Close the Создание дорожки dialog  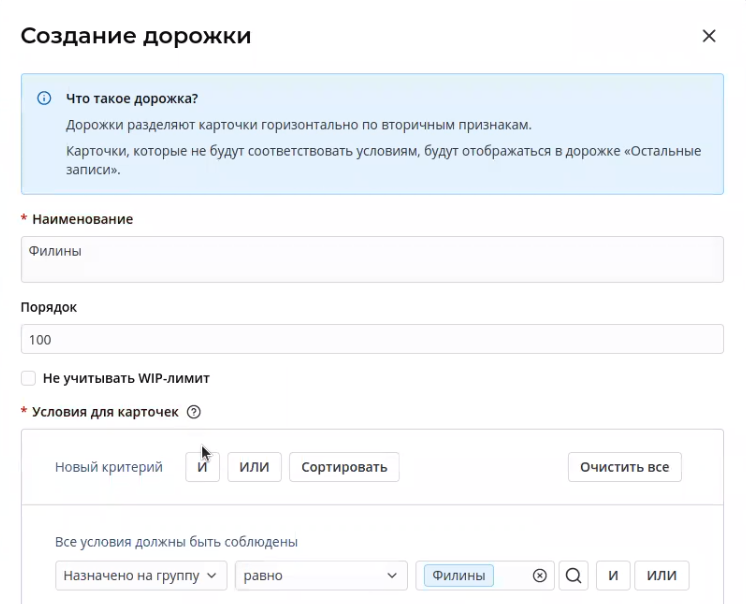[x=709, y=36]
